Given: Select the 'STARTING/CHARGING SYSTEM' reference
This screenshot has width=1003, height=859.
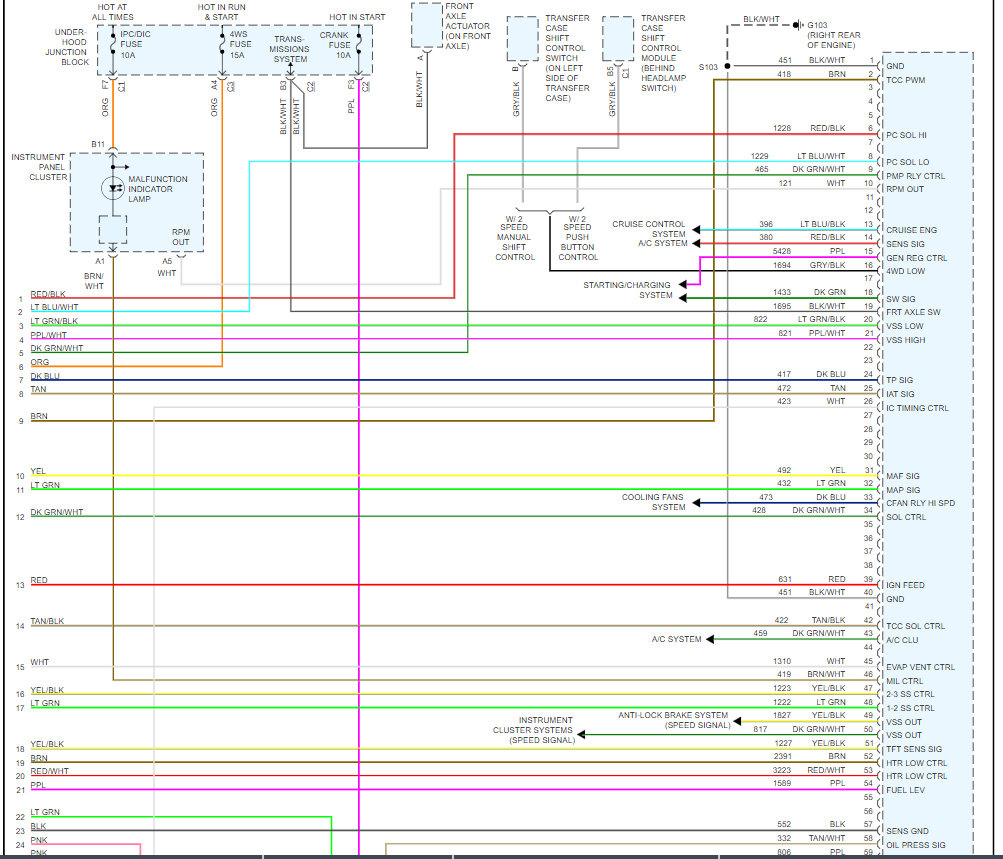Looking at the screenshot, I should point(627,290).
